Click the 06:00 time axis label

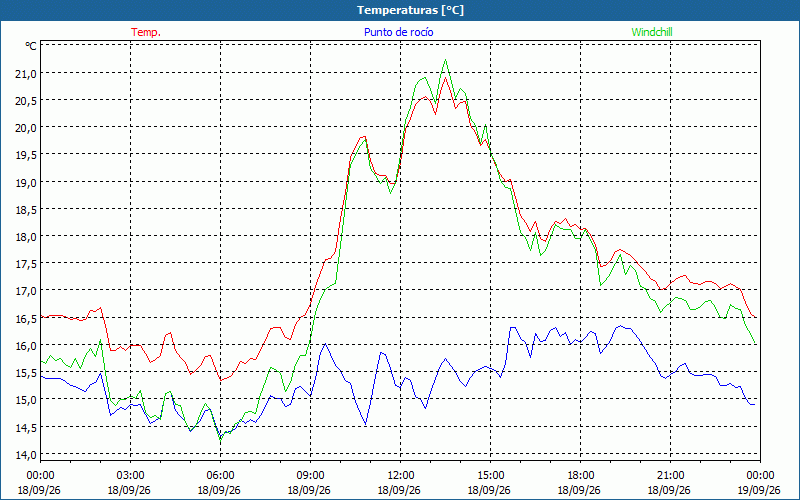pyautogui.click(x=220, y=476)
